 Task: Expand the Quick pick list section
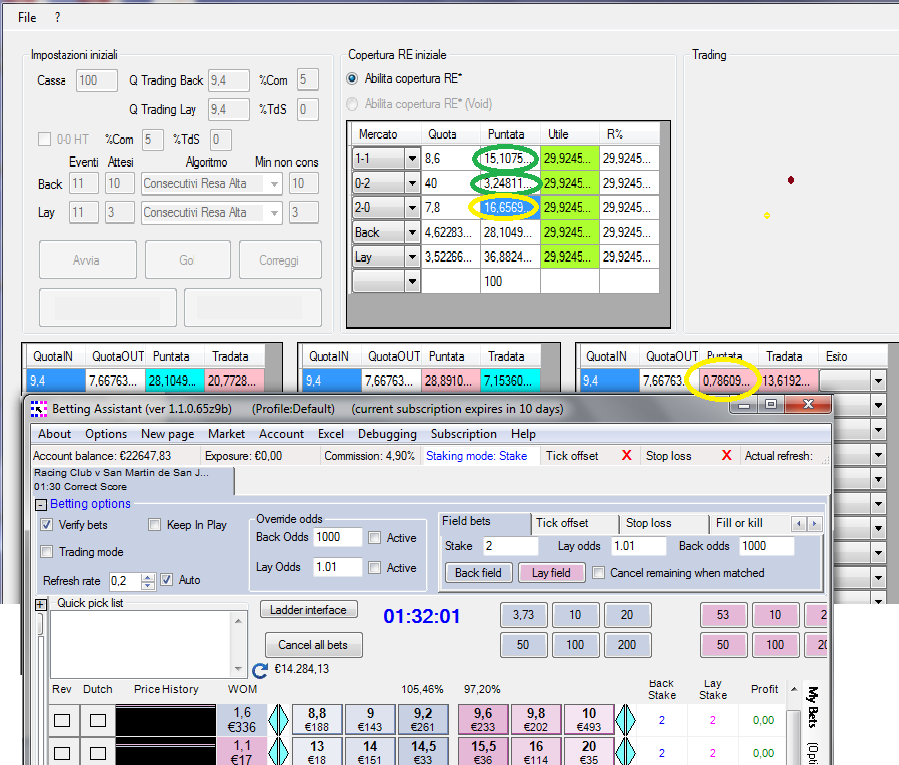tap(40, 604)
